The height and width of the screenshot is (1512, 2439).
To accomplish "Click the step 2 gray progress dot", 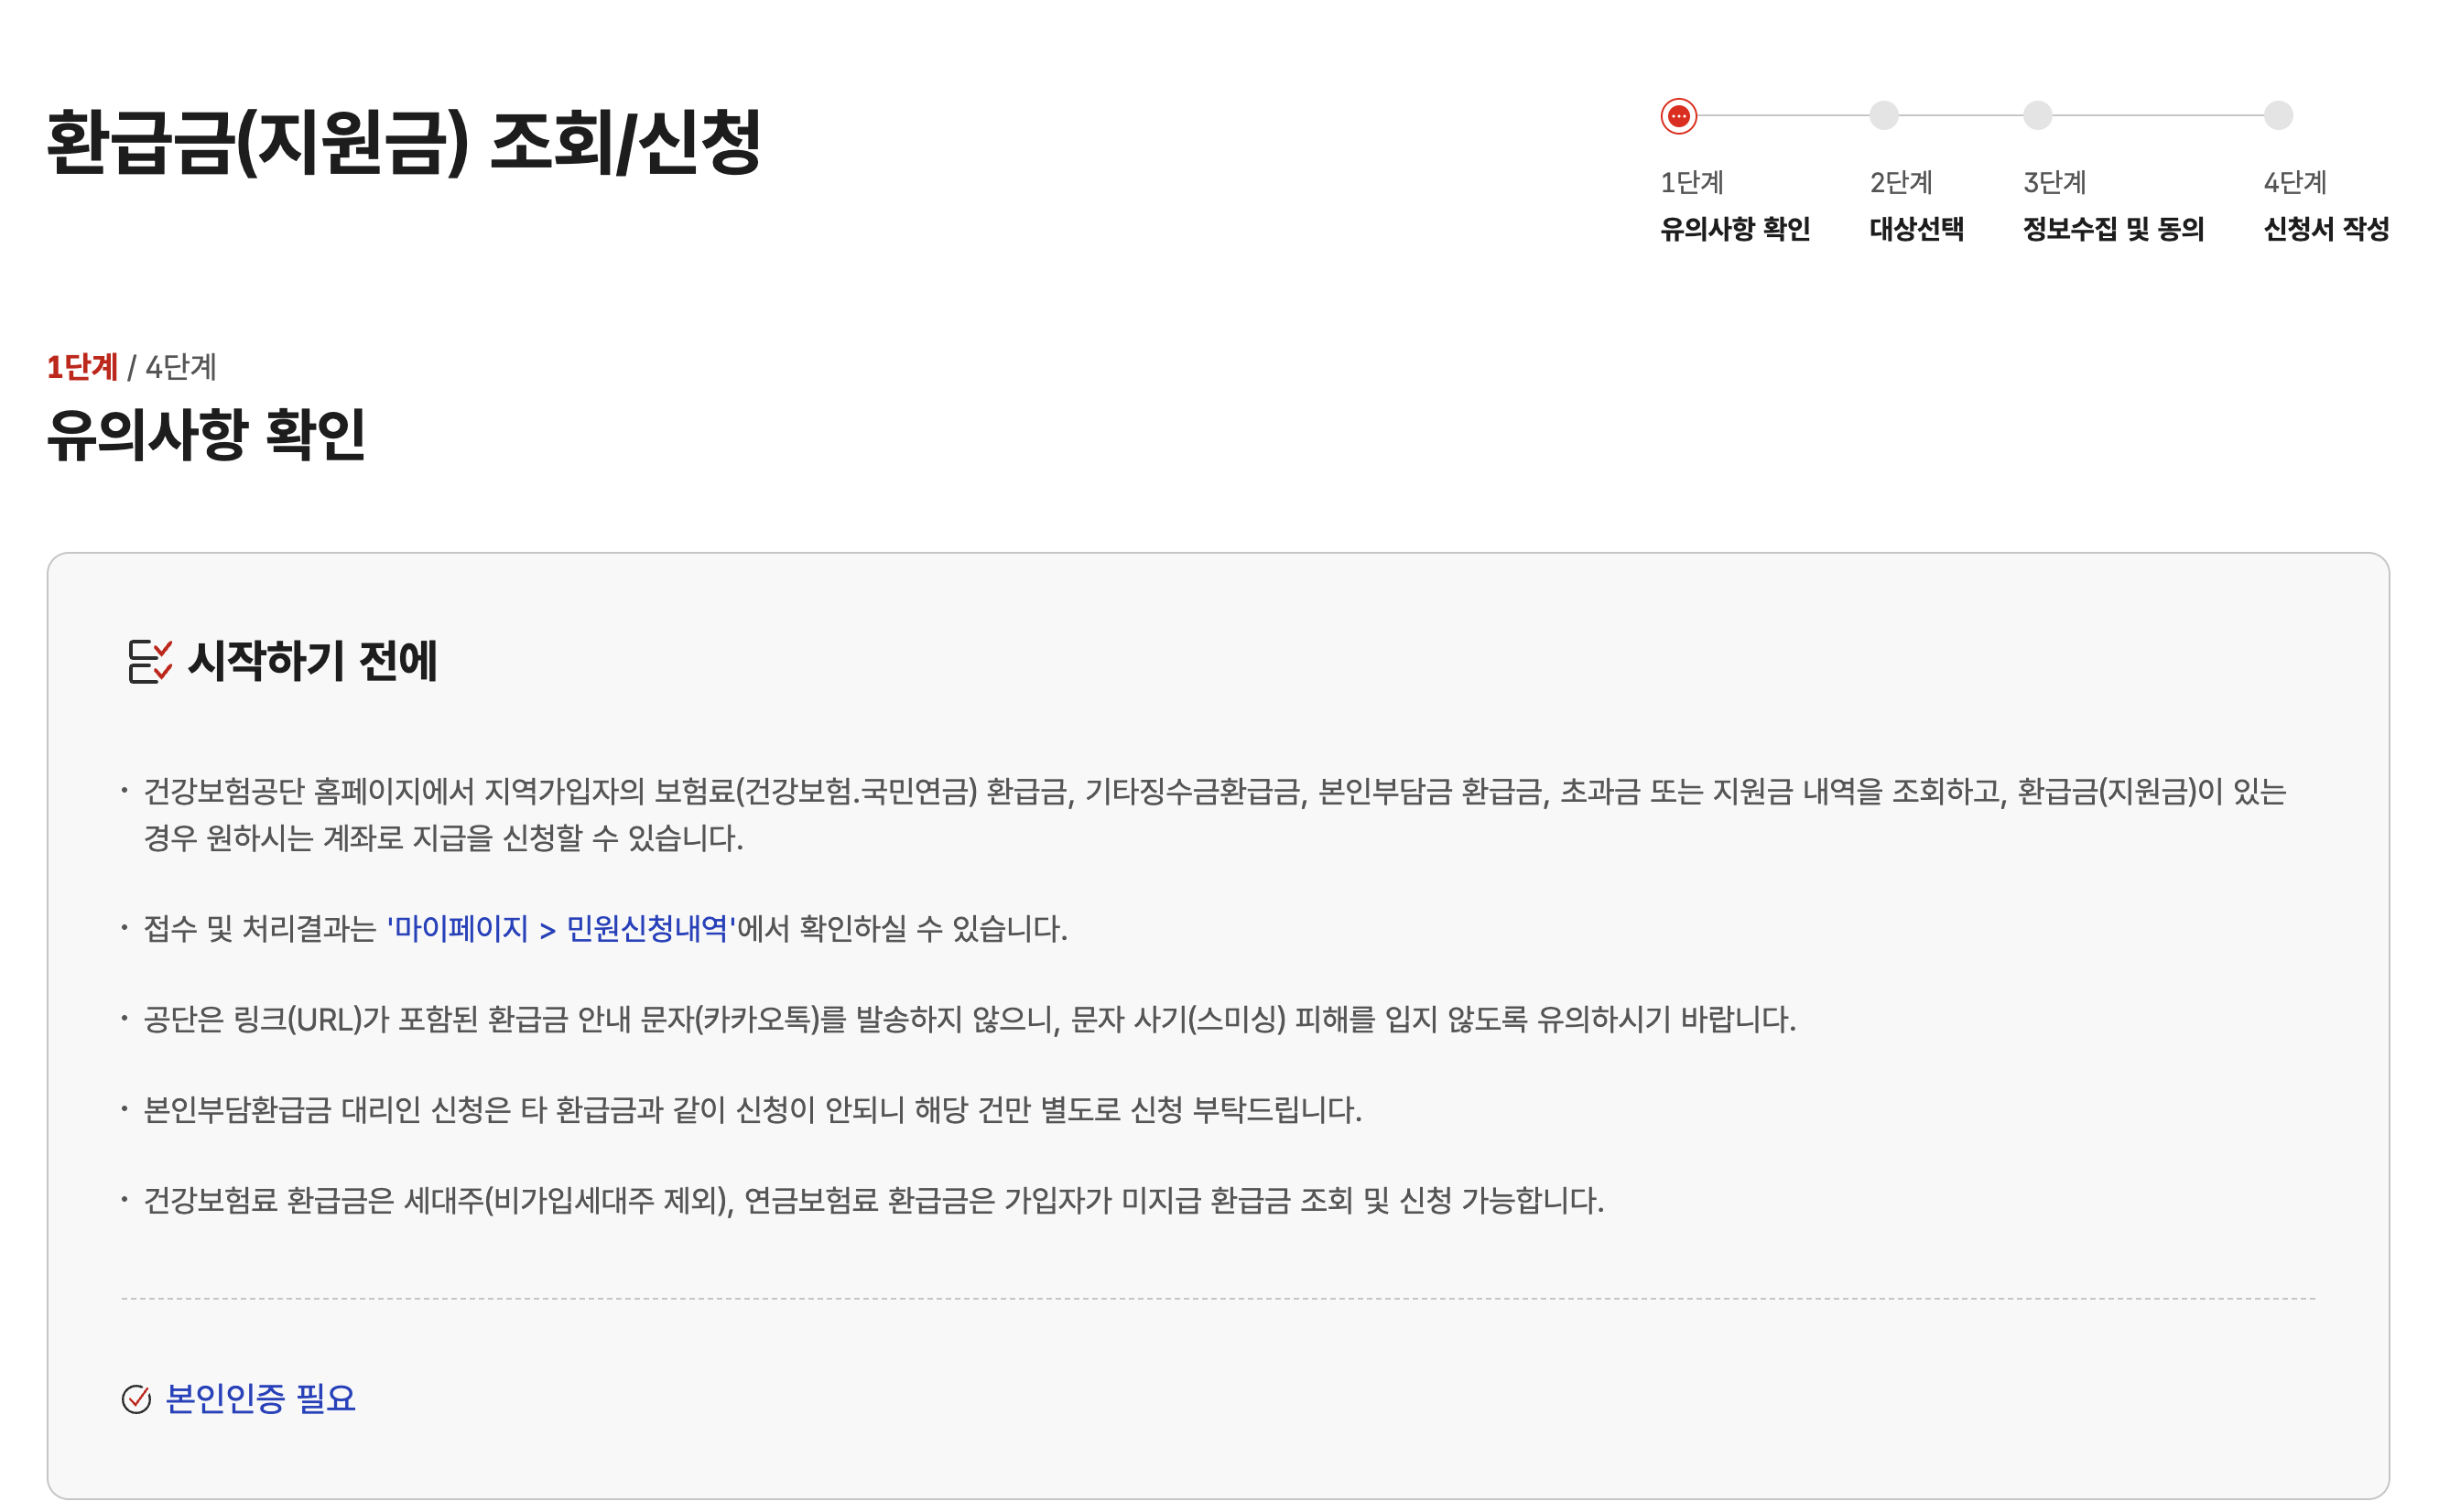I will click(x=1883, y=116).
